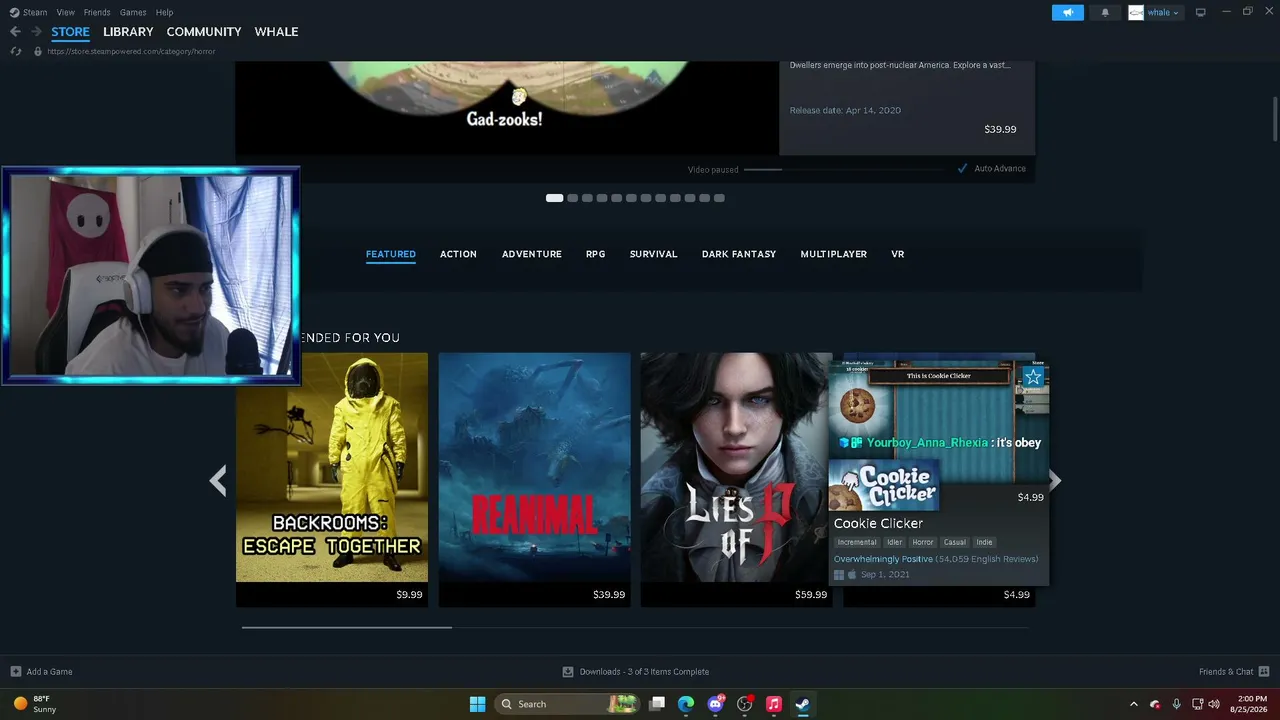The height and width of the screenshot is (720, 1280).
Task: Open the Steam announcements megaphone button
Action: pyautogui.click(x=1068, y=12)
